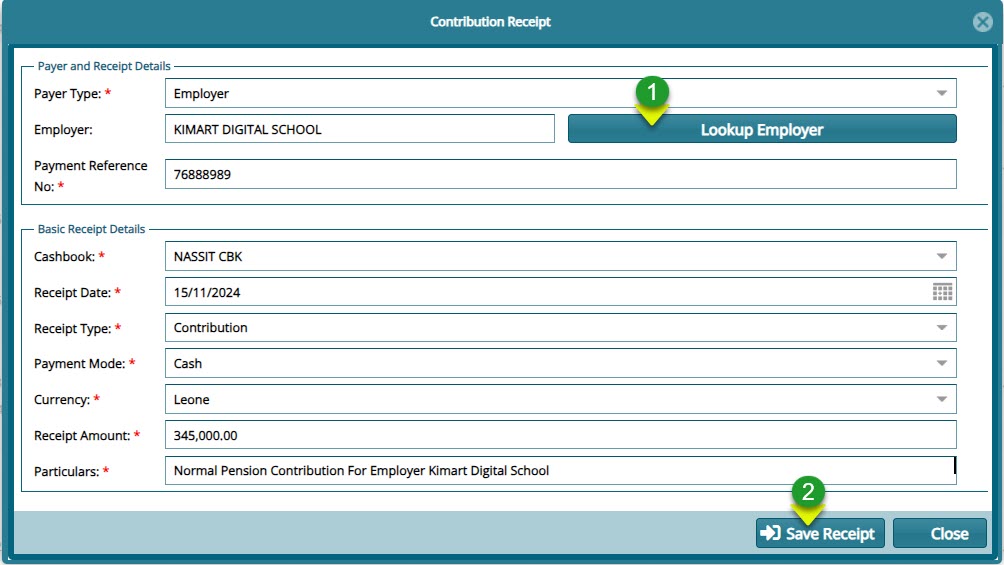Image resolution: width=1004 pixels, height=565 pixels.
Task: Click the round X icon in title bar
Action: coord(982,22)
